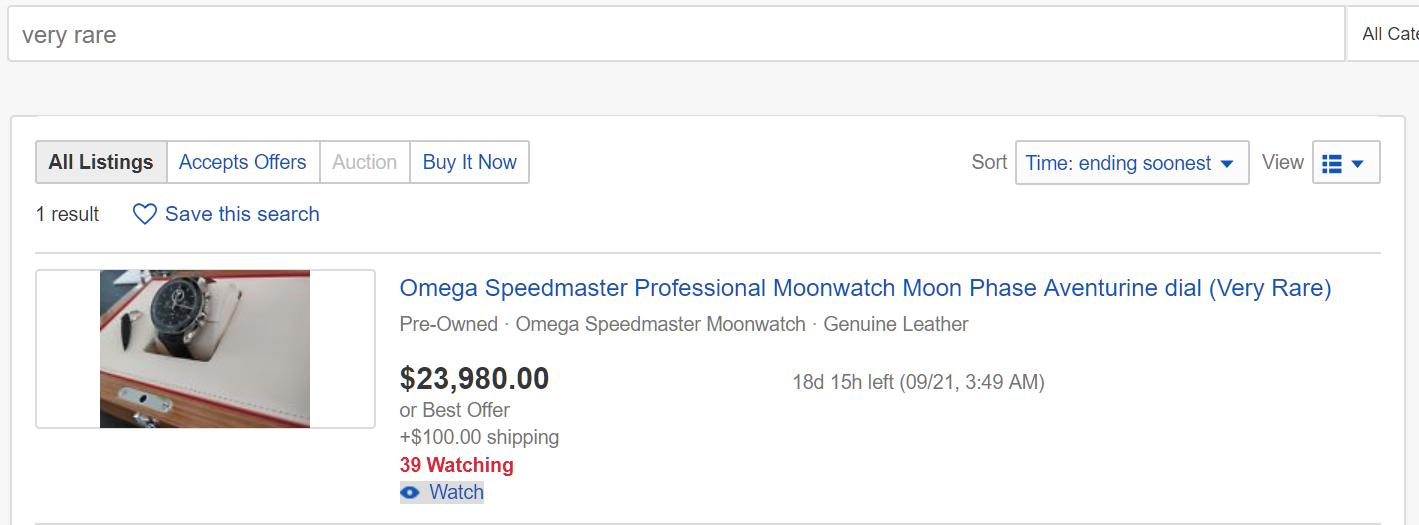Viewport: 1419px width, 525px height.
Task: Switch to the Buy It Now tab
Action: [x=469, y=162]
